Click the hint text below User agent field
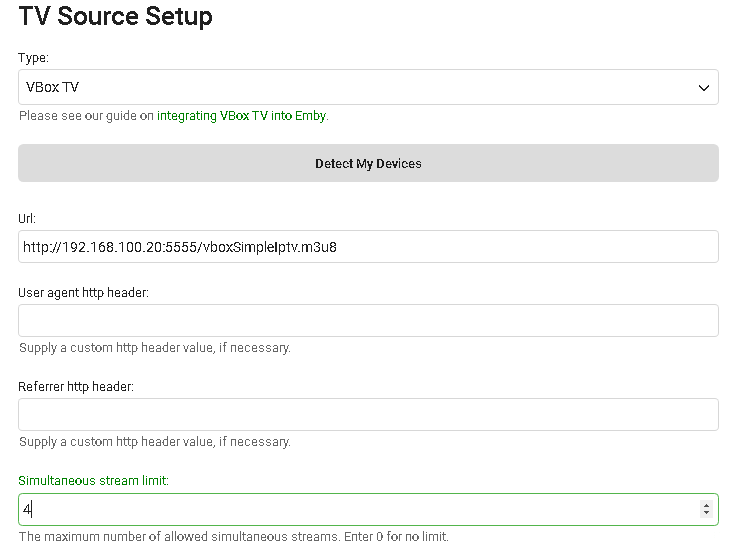The width and height of the screenshot is (745, 553). tap(155, 348)
